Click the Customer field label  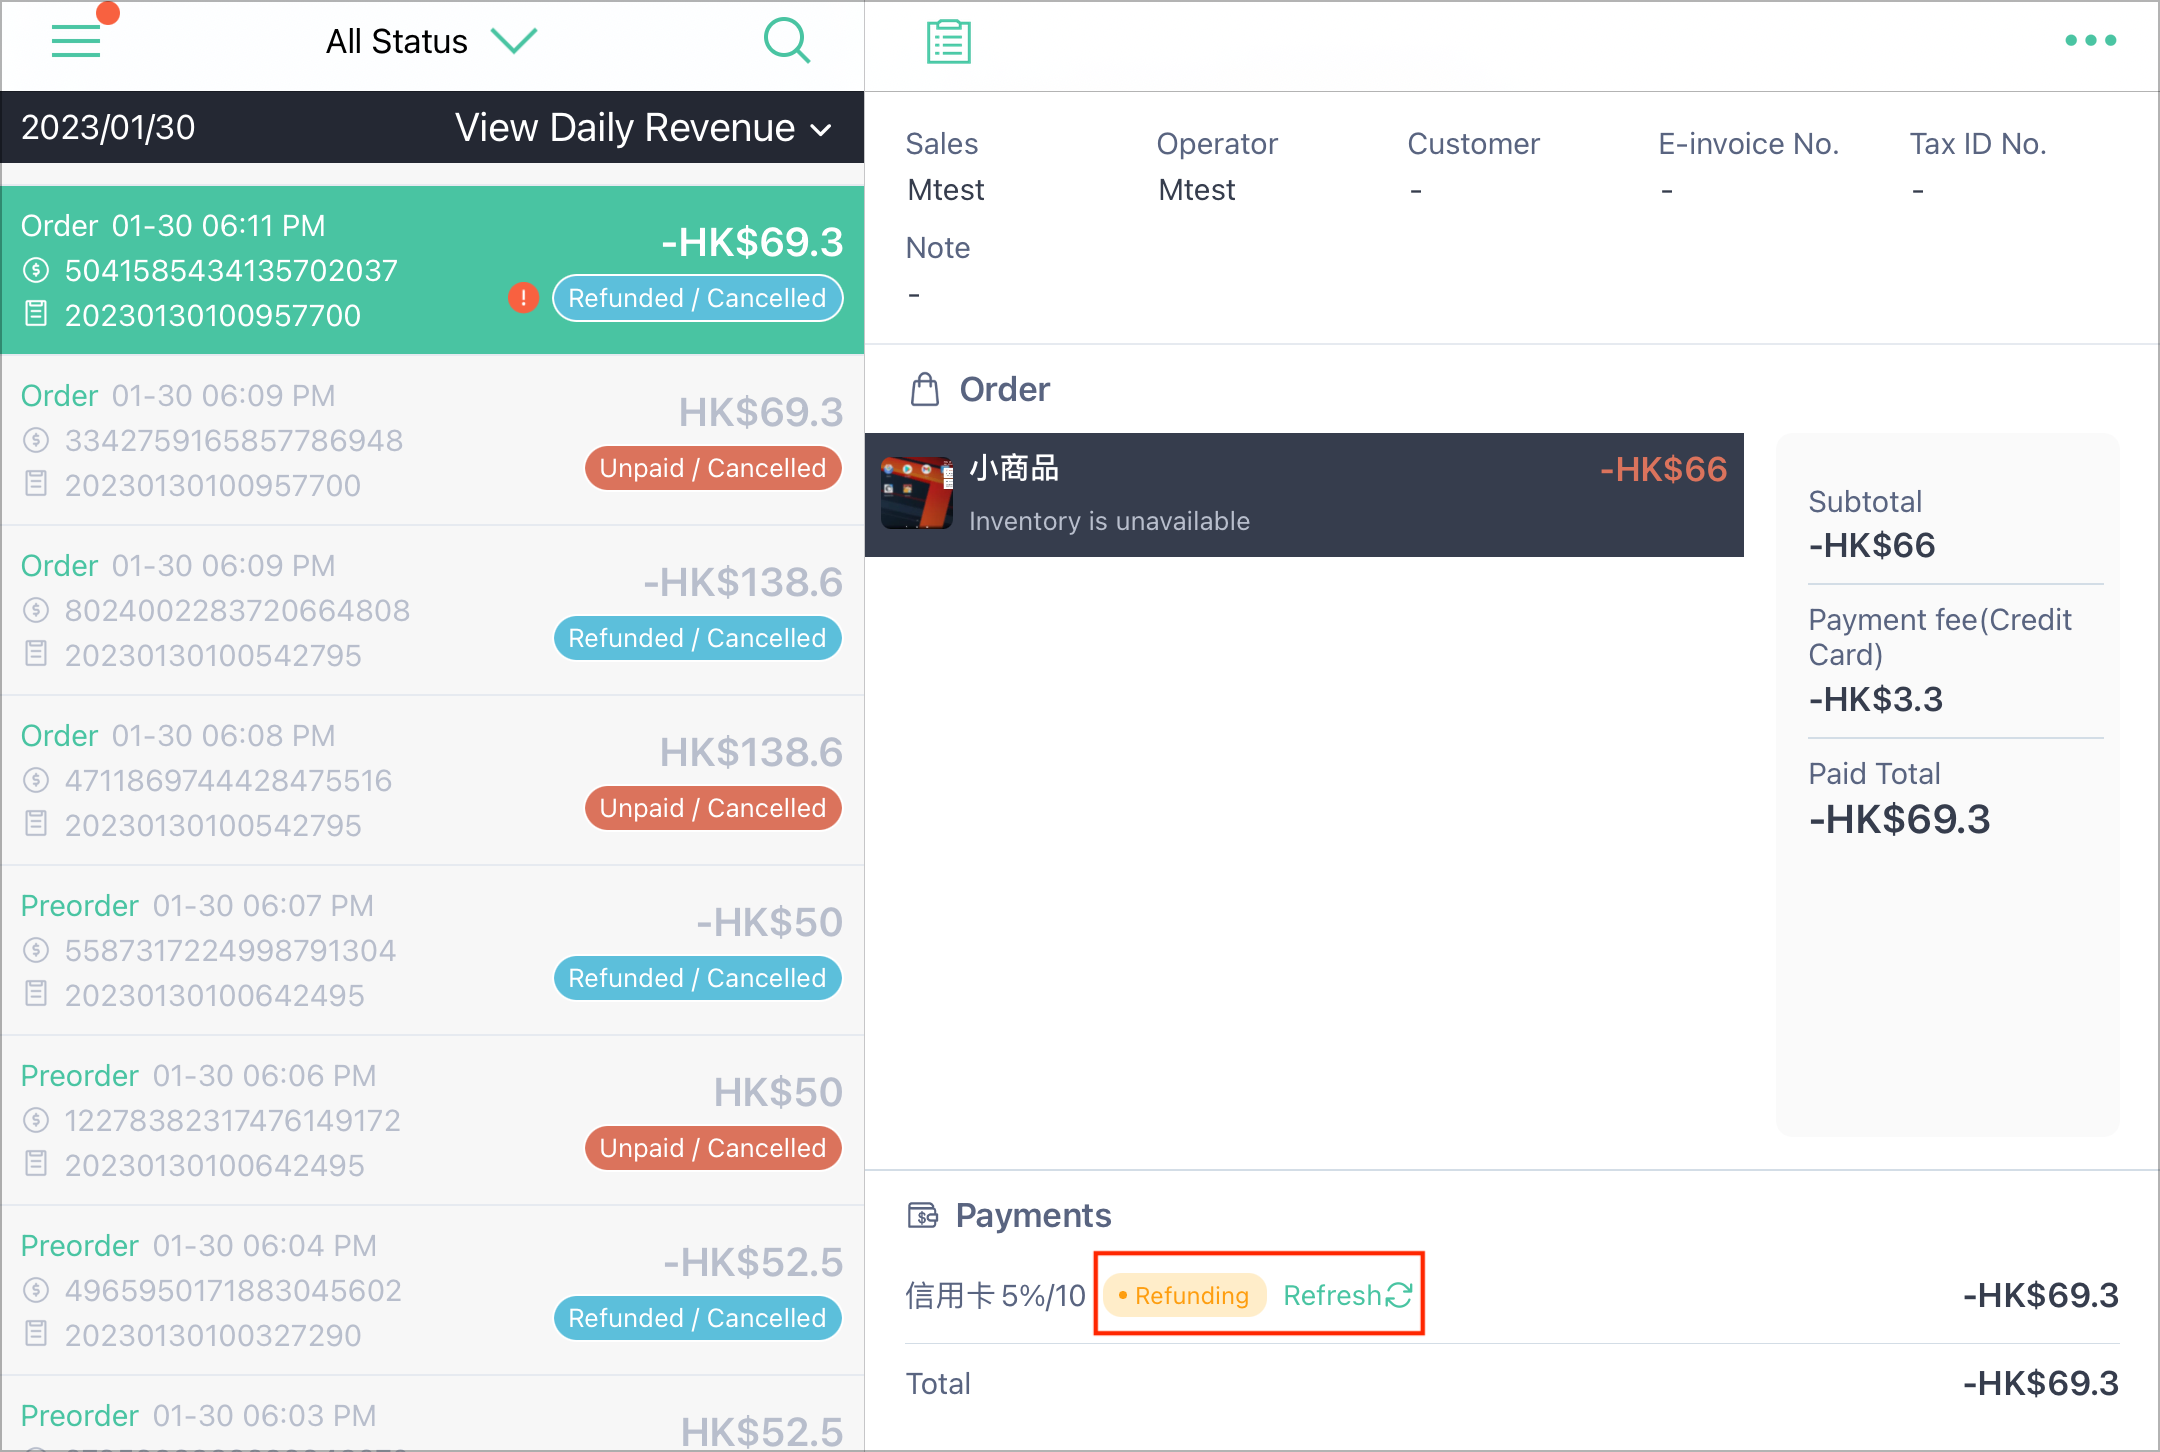1473,144
